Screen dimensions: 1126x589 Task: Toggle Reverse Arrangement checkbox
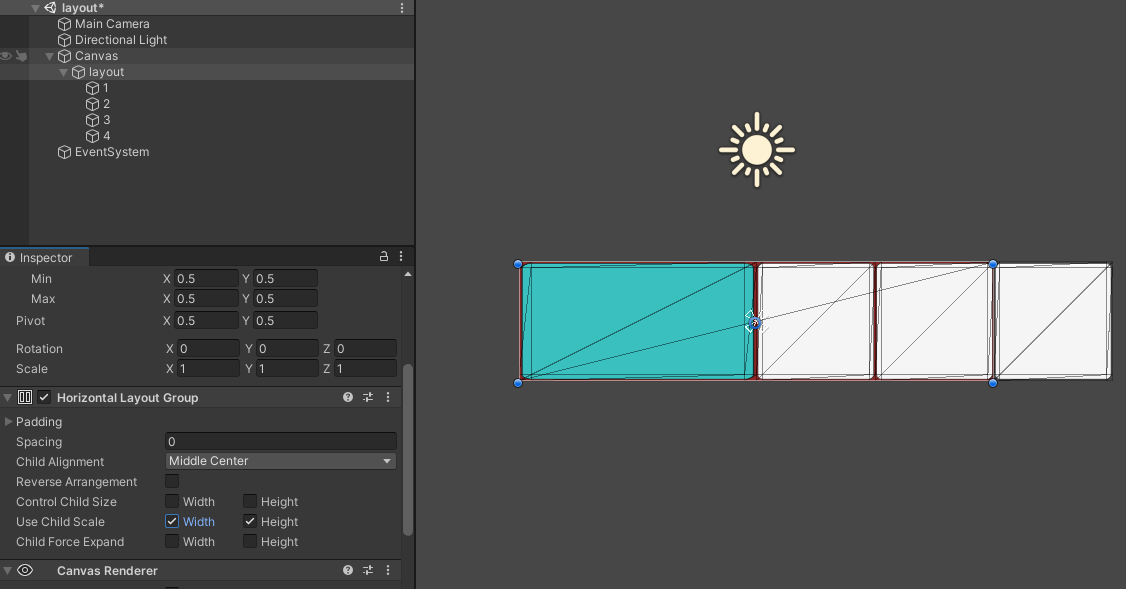click(172, 481)
